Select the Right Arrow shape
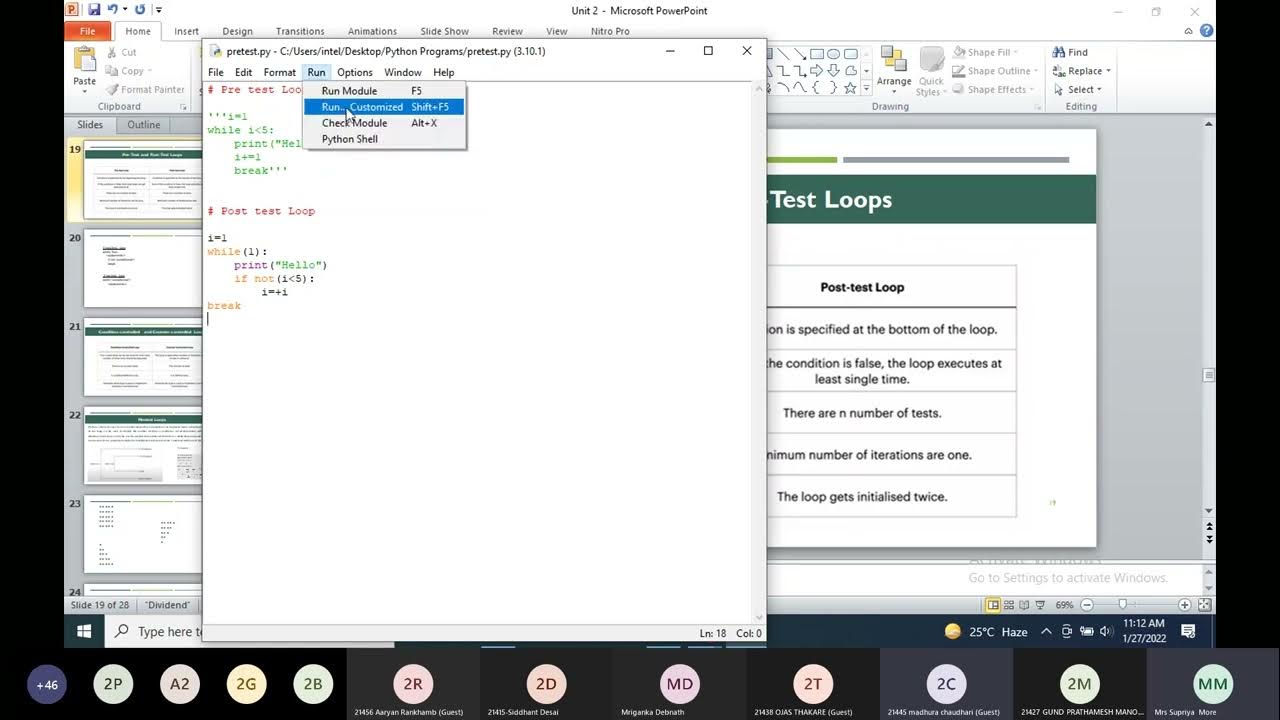This screenshot has width=1280, height=720. tap(817, 71)
